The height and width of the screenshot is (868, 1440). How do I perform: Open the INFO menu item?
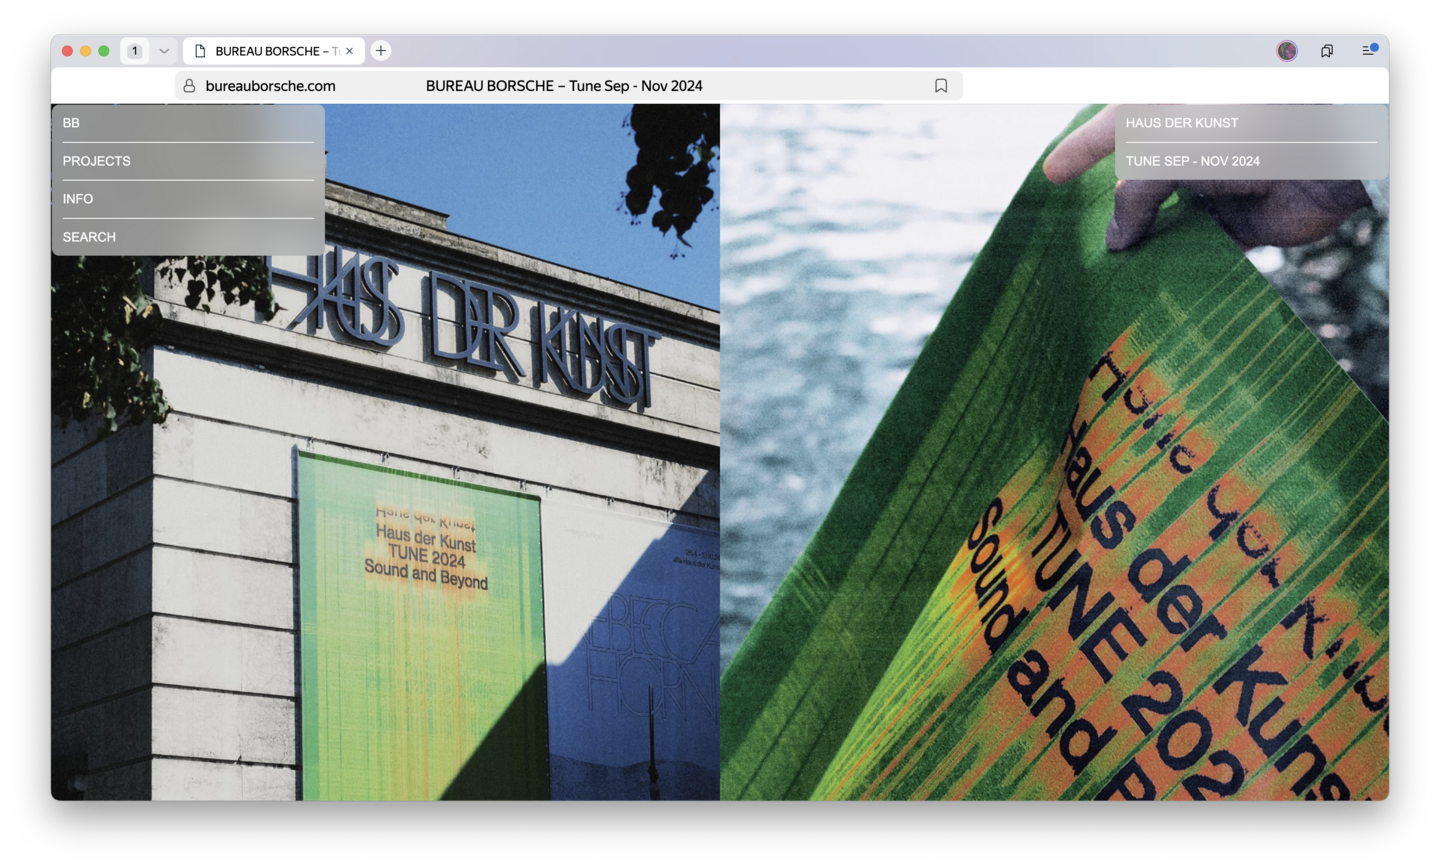point(78,199)
